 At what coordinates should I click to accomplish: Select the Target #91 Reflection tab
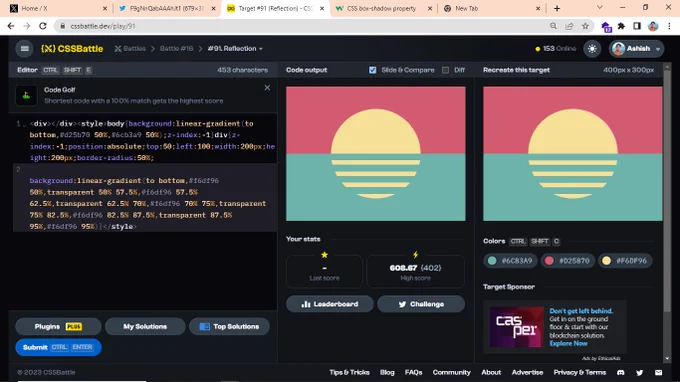click(275, 8)
